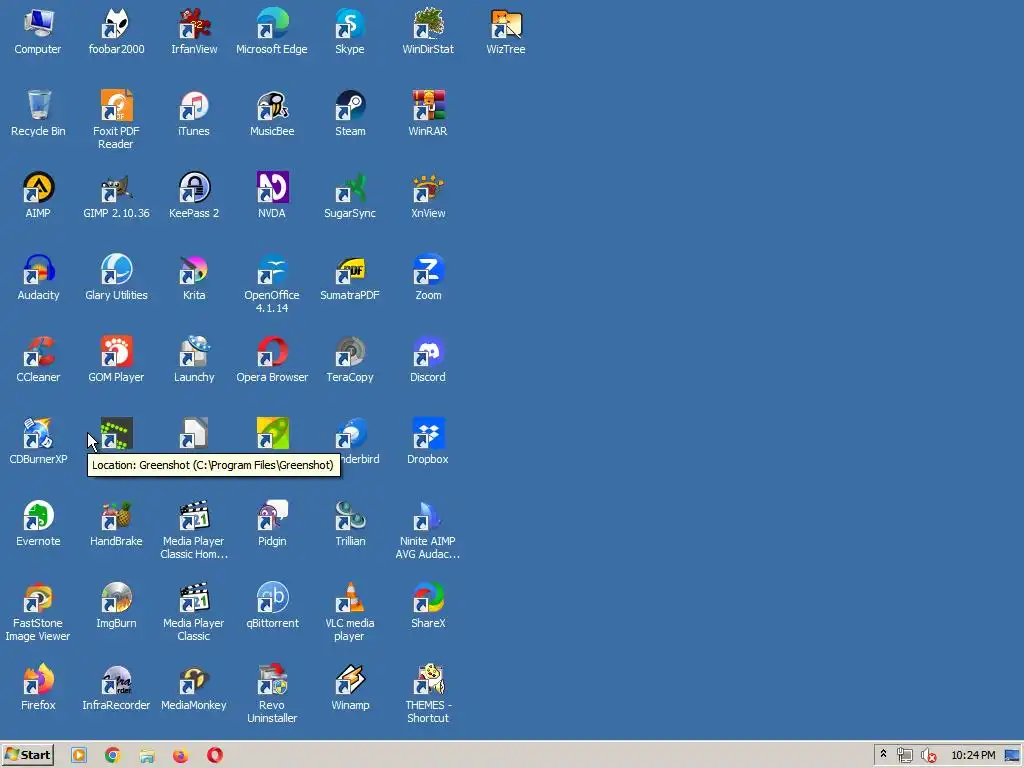The image size is (1024, 768).
Task: Show hidden system tray icons
Action: tap(884, 754)
